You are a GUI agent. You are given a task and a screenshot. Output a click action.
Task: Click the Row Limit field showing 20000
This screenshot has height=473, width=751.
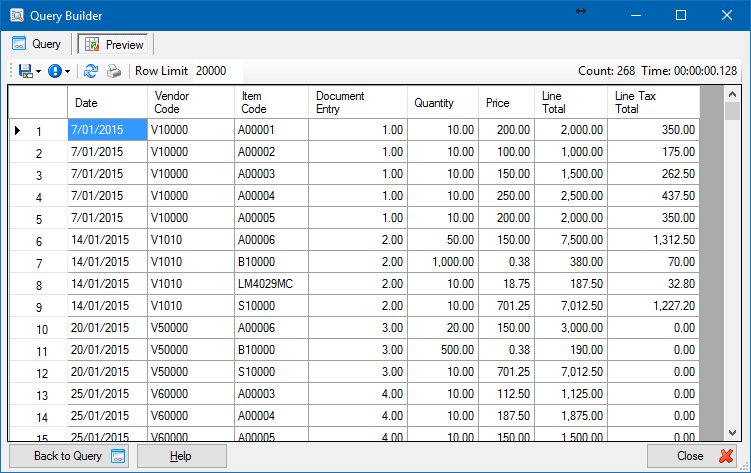[217, 71]
